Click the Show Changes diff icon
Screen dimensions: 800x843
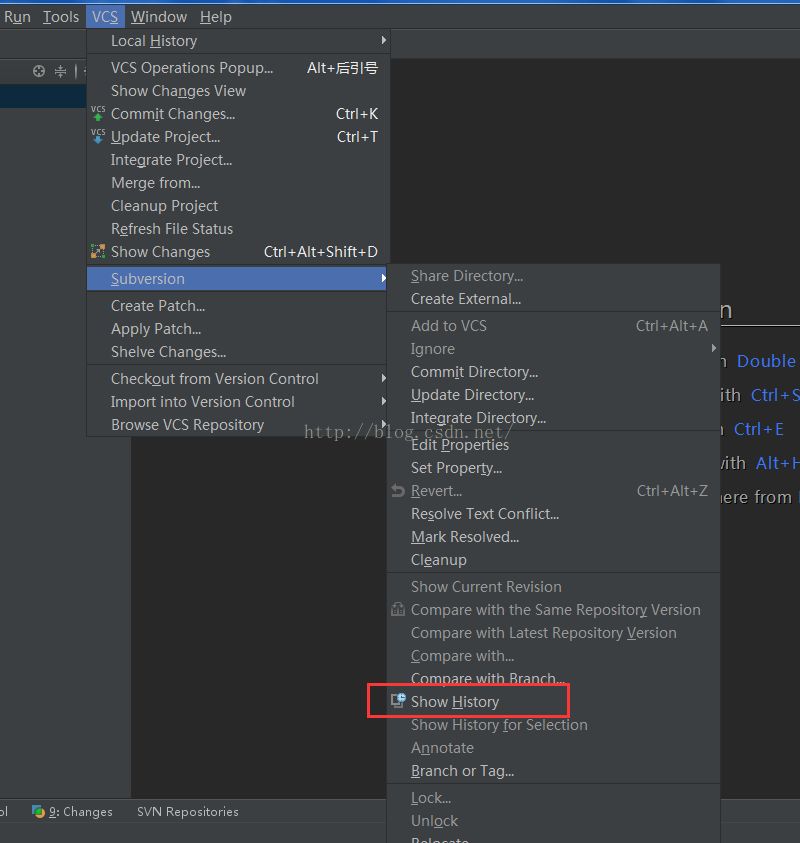pyautogui.click(x=98, y=251)
